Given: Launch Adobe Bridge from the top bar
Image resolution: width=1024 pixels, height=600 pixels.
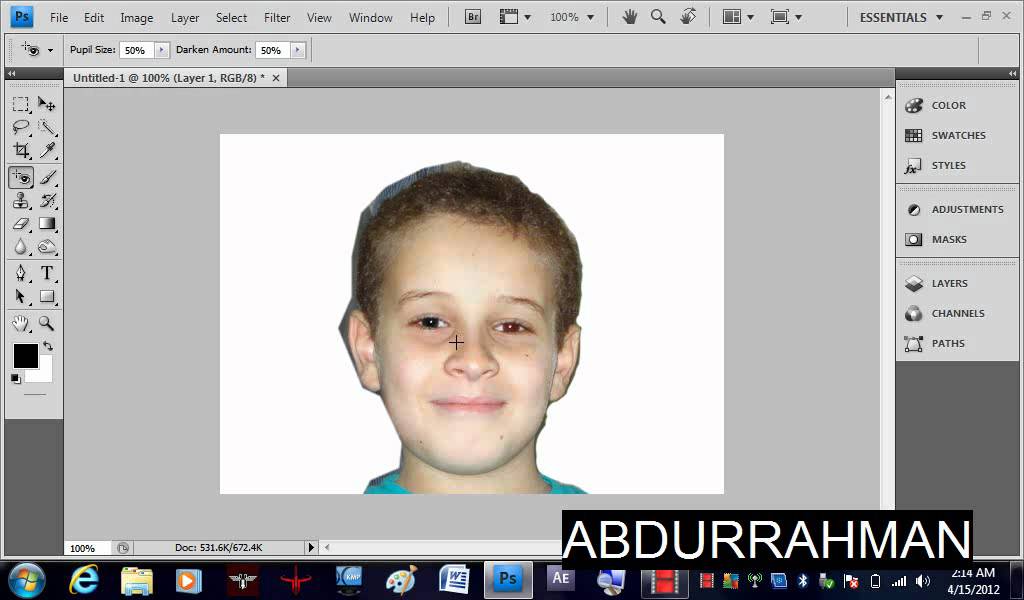Looking at the screenshot, I should tap(473, 18).
